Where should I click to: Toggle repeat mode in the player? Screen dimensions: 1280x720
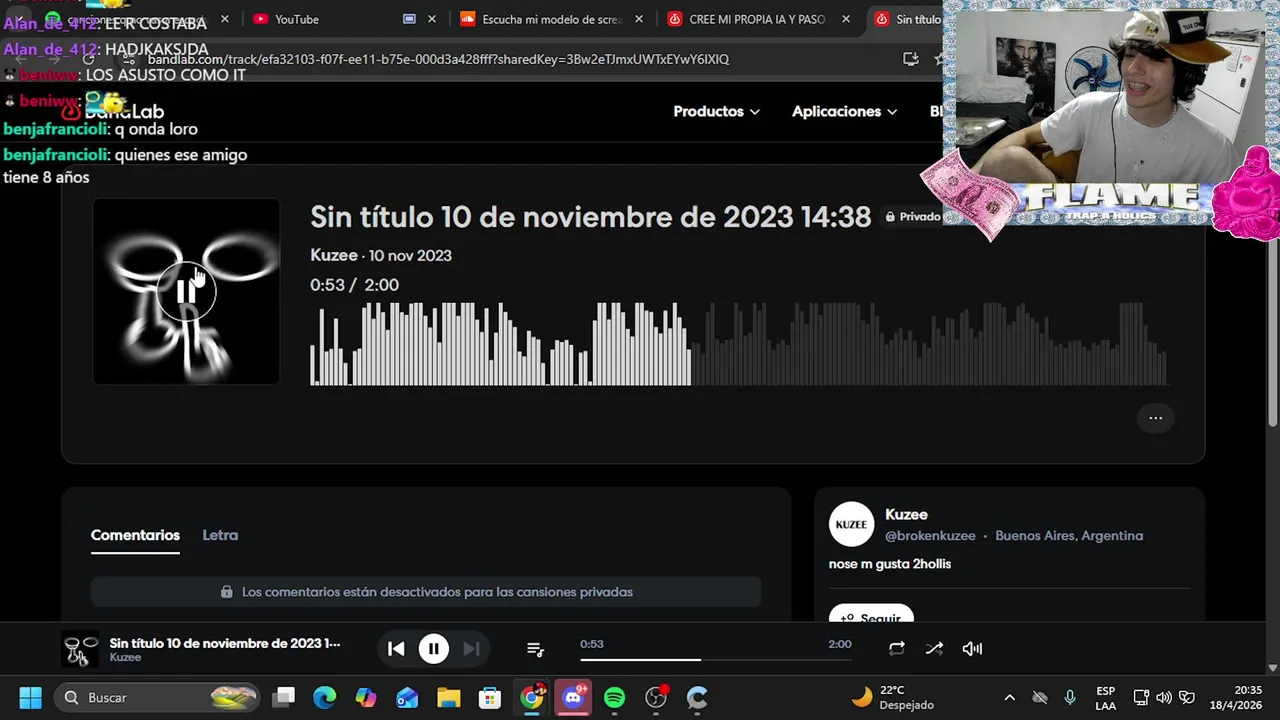[897, 649]
